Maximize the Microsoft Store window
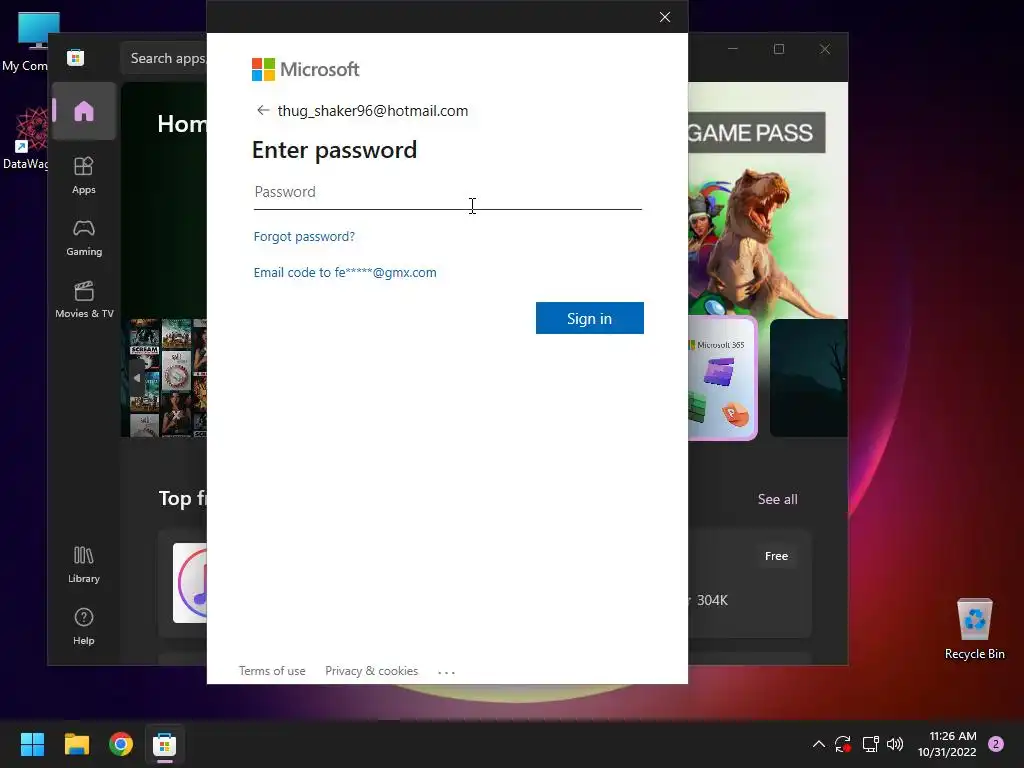 pyautogui.click(x=778, y=49)
